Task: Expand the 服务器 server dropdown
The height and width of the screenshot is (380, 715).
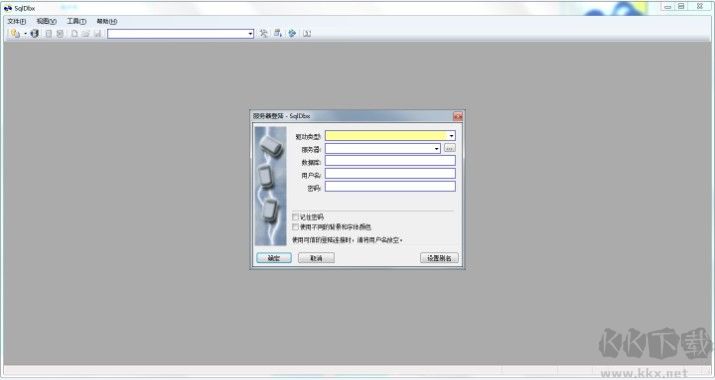Action: point(436,149)
